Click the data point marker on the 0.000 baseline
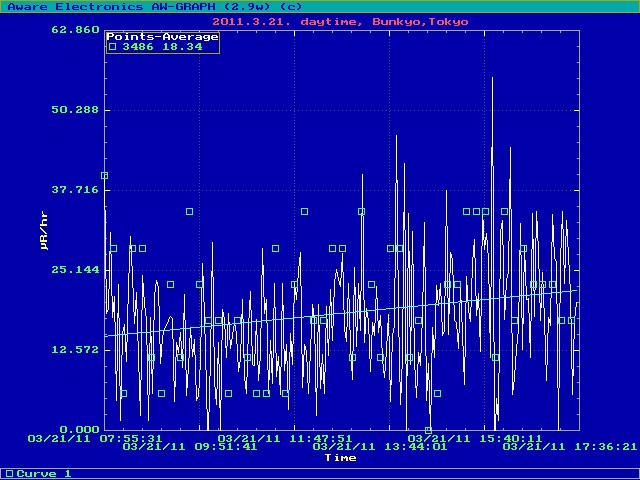Viewport: 640px width, 480px height. 428,430
